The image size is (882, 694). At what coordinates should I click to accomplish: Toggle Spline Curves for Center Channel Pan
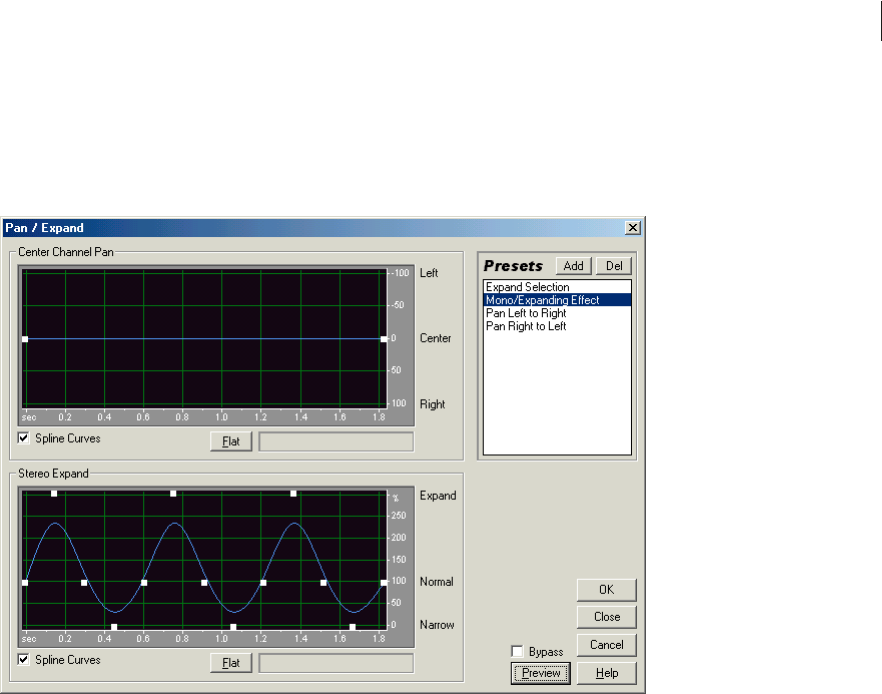24,438
